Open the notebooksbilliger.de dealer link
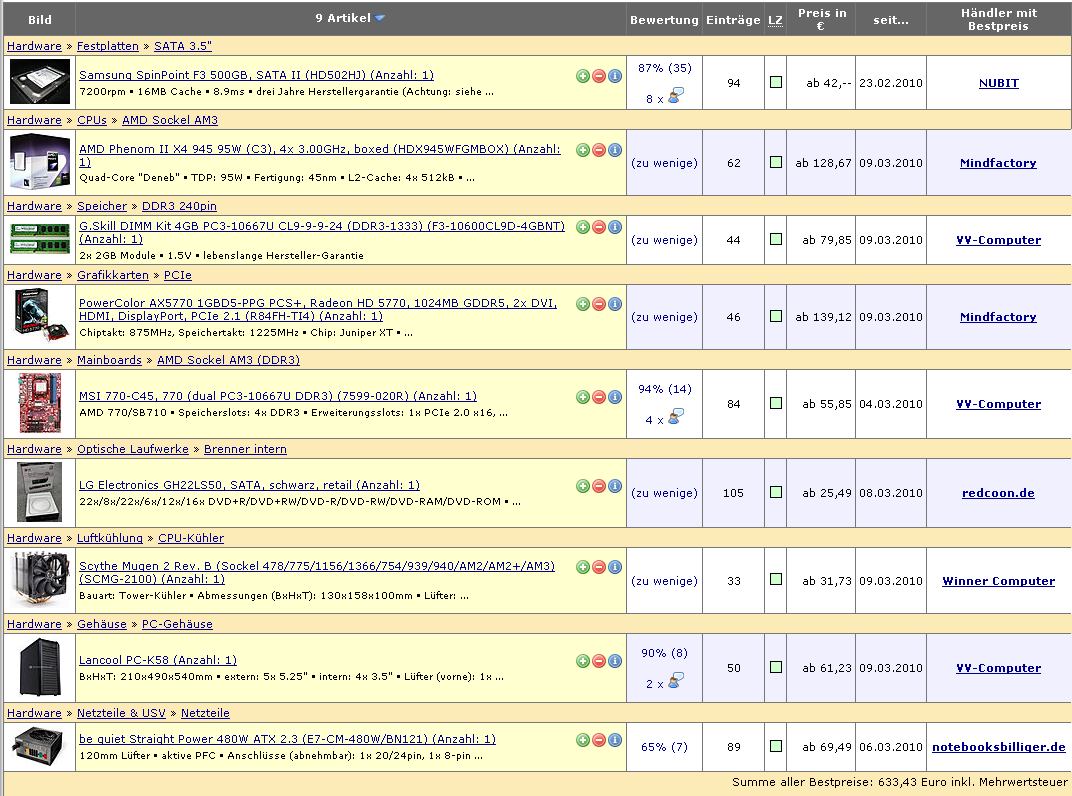The height and width of the screenshot is (796, 1072). click(x=998, y=747)
